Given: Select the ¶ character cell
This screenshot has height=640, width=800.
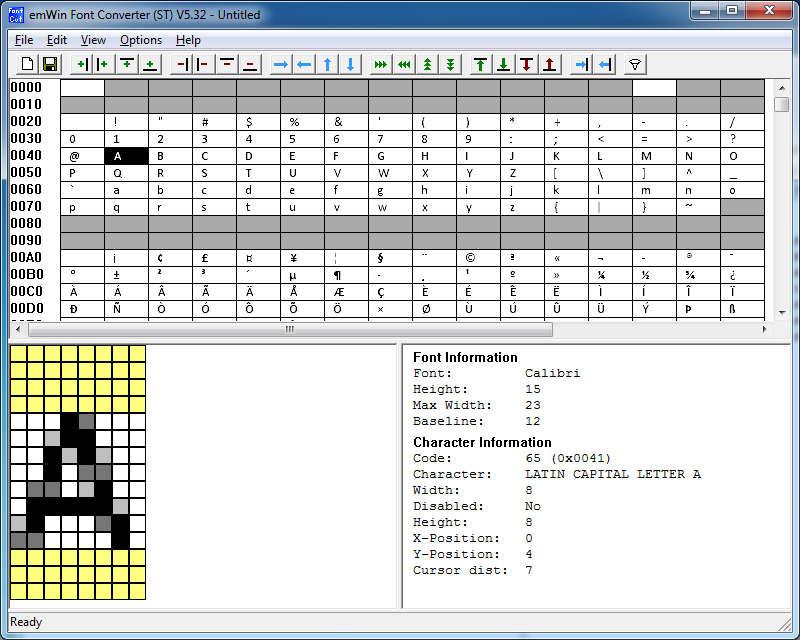Looking at the screenshot, I should (346, 275).
